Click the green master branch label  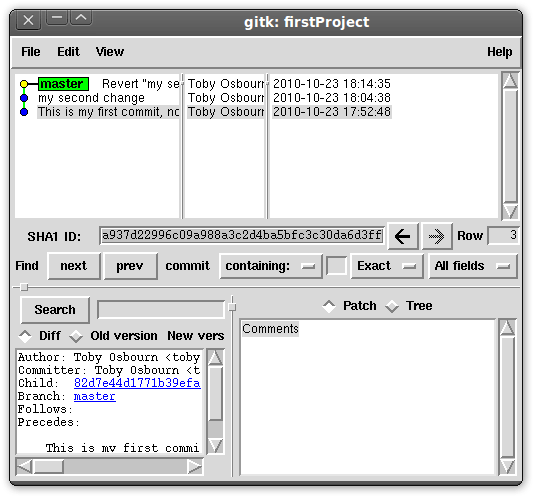[x=63, y=84]
